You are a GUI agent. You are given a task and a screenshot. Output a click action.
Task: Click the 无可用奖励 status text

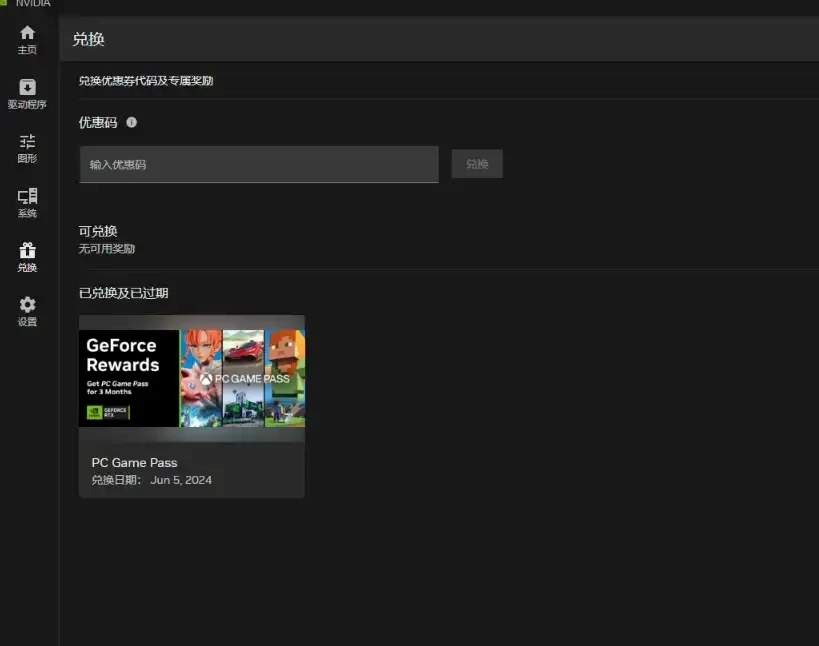[x=107, y=249]
